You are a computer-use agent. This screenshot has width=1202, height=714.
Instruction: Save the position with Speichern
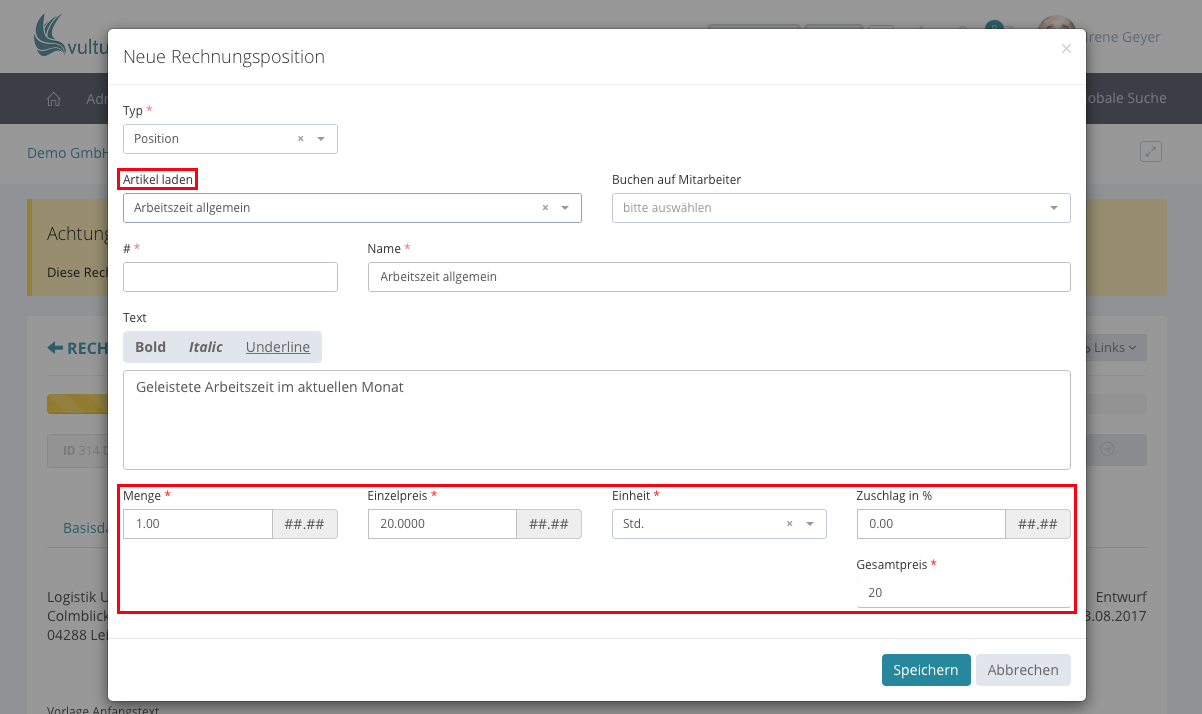tap(925, 670)
